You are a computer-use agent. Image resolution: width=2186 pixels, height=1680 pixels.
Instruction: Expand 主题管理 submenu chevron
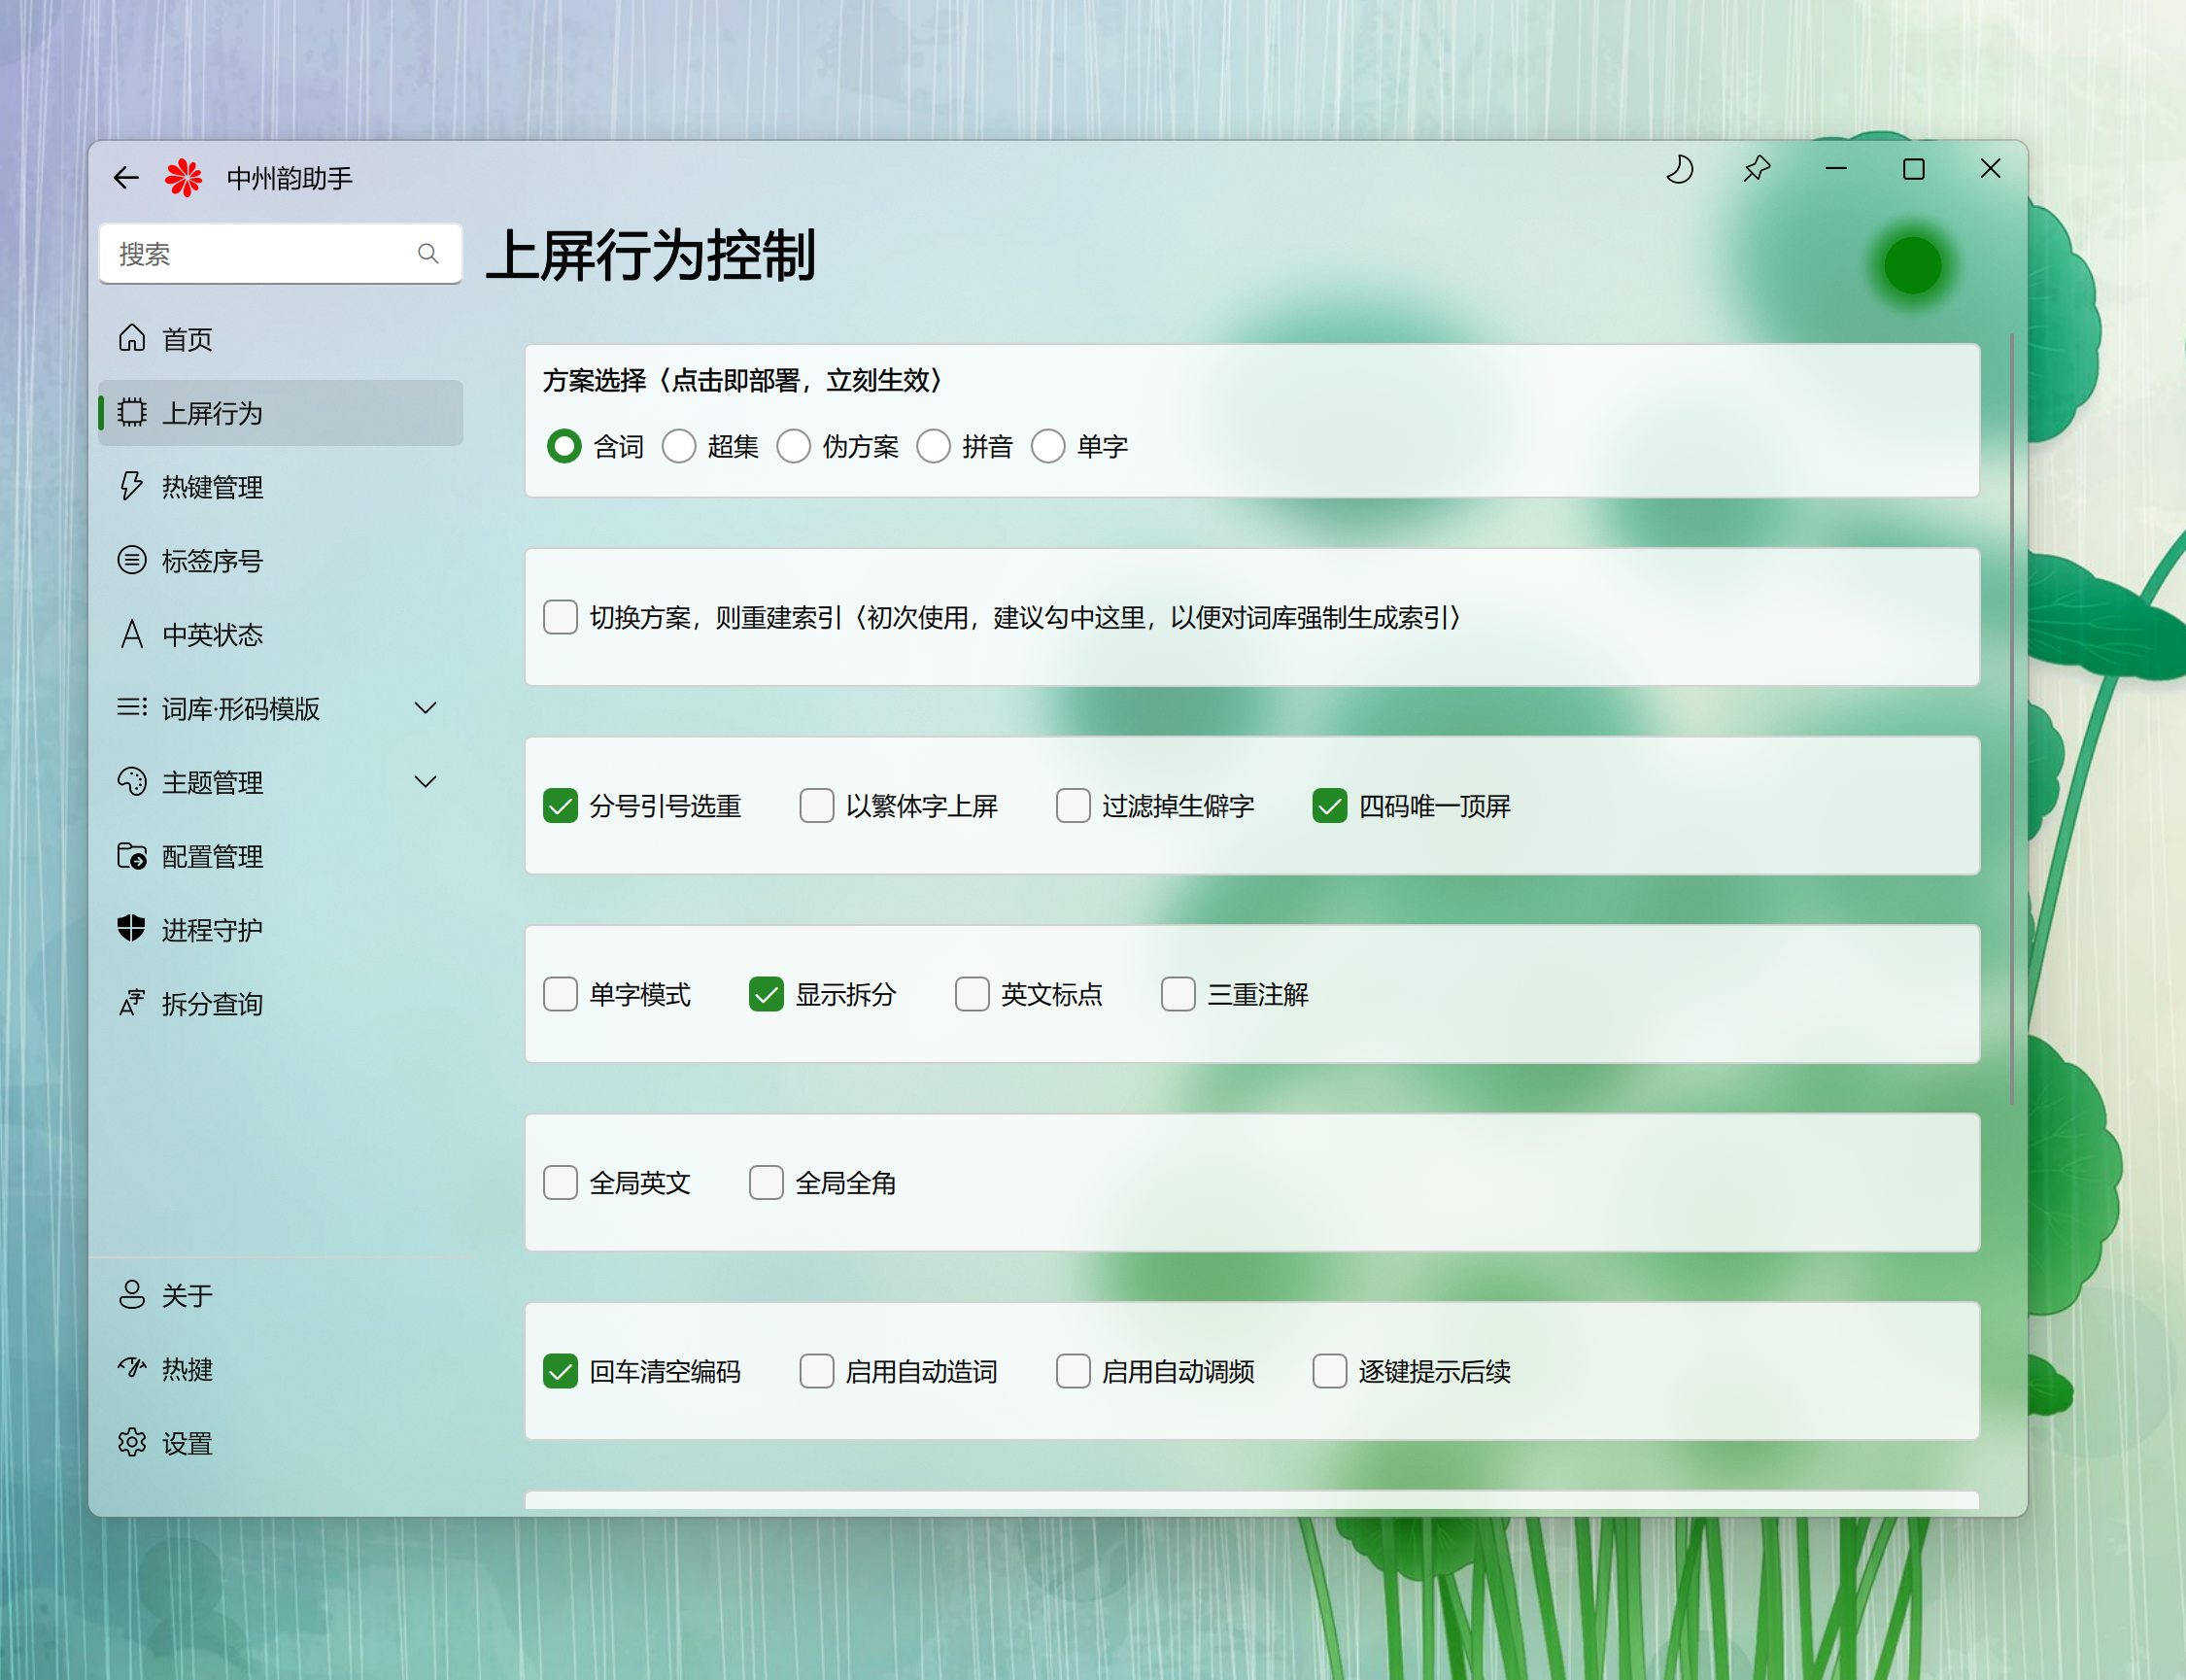coord(425,782)
